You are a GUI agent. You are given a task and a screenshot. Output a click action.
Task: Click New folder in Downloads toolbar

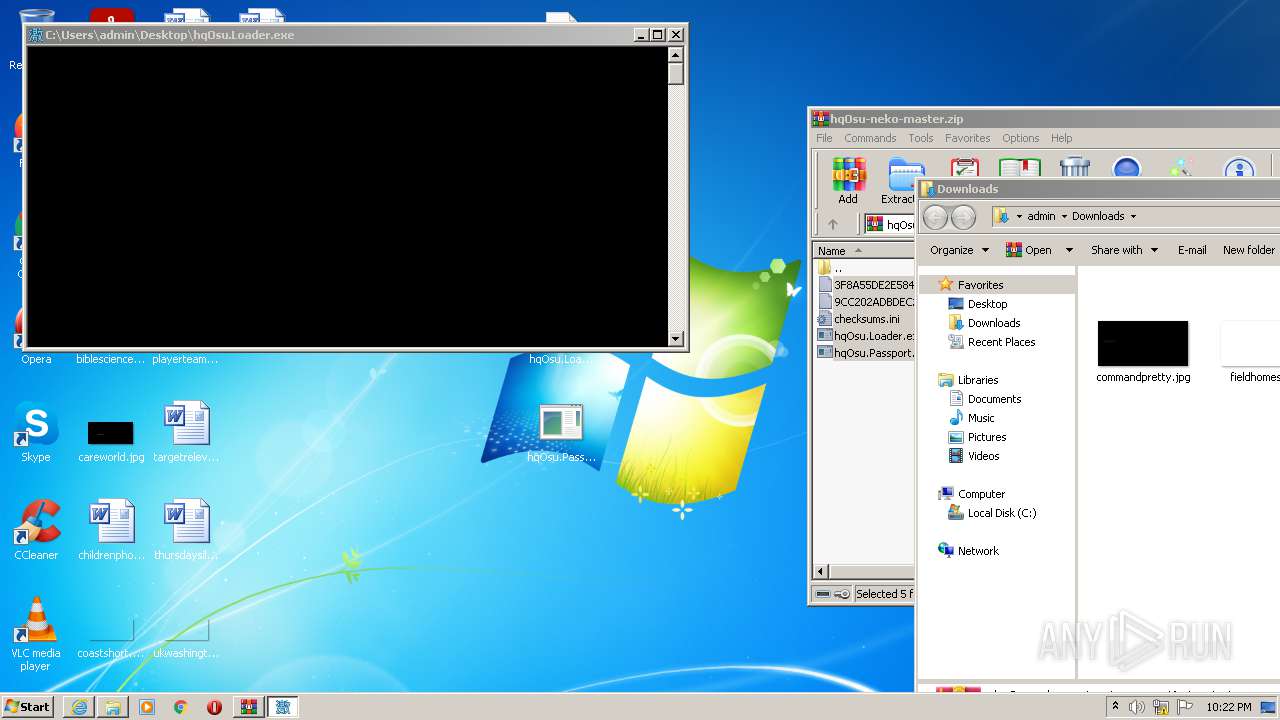pyautogui.click(x=1248, y=250)
